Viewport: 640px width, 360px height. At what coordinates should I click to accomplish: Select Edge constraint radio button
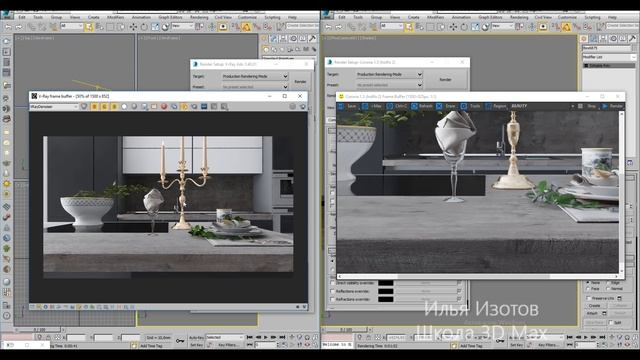tap(608, 282)
